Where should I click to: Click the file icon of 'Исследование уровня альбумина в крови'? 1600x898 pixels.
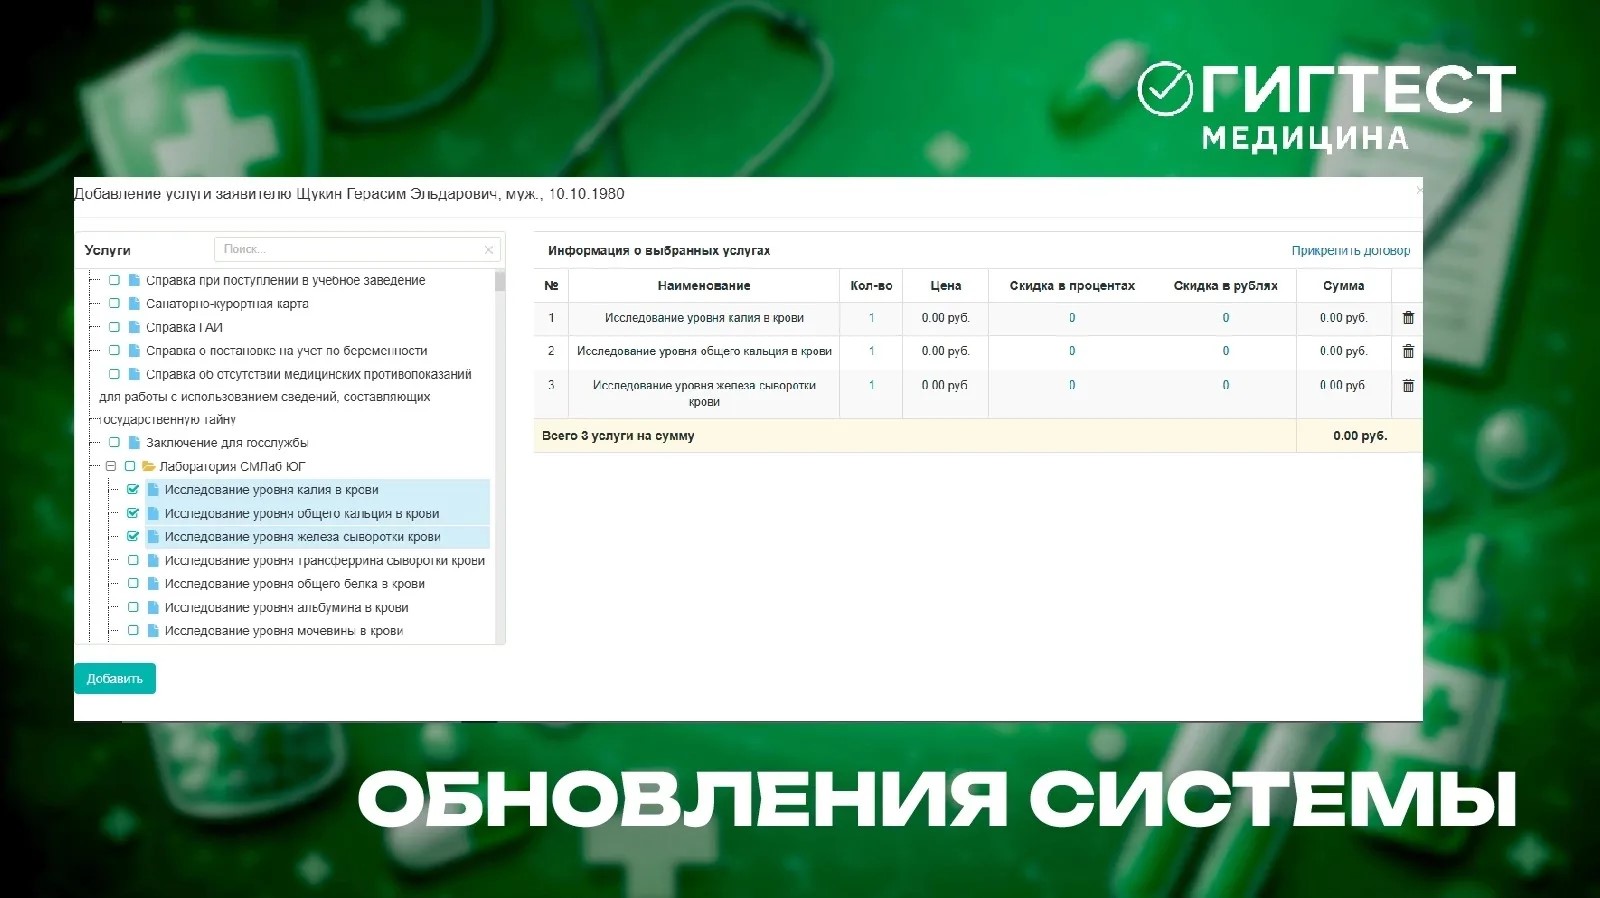(153, 607)
